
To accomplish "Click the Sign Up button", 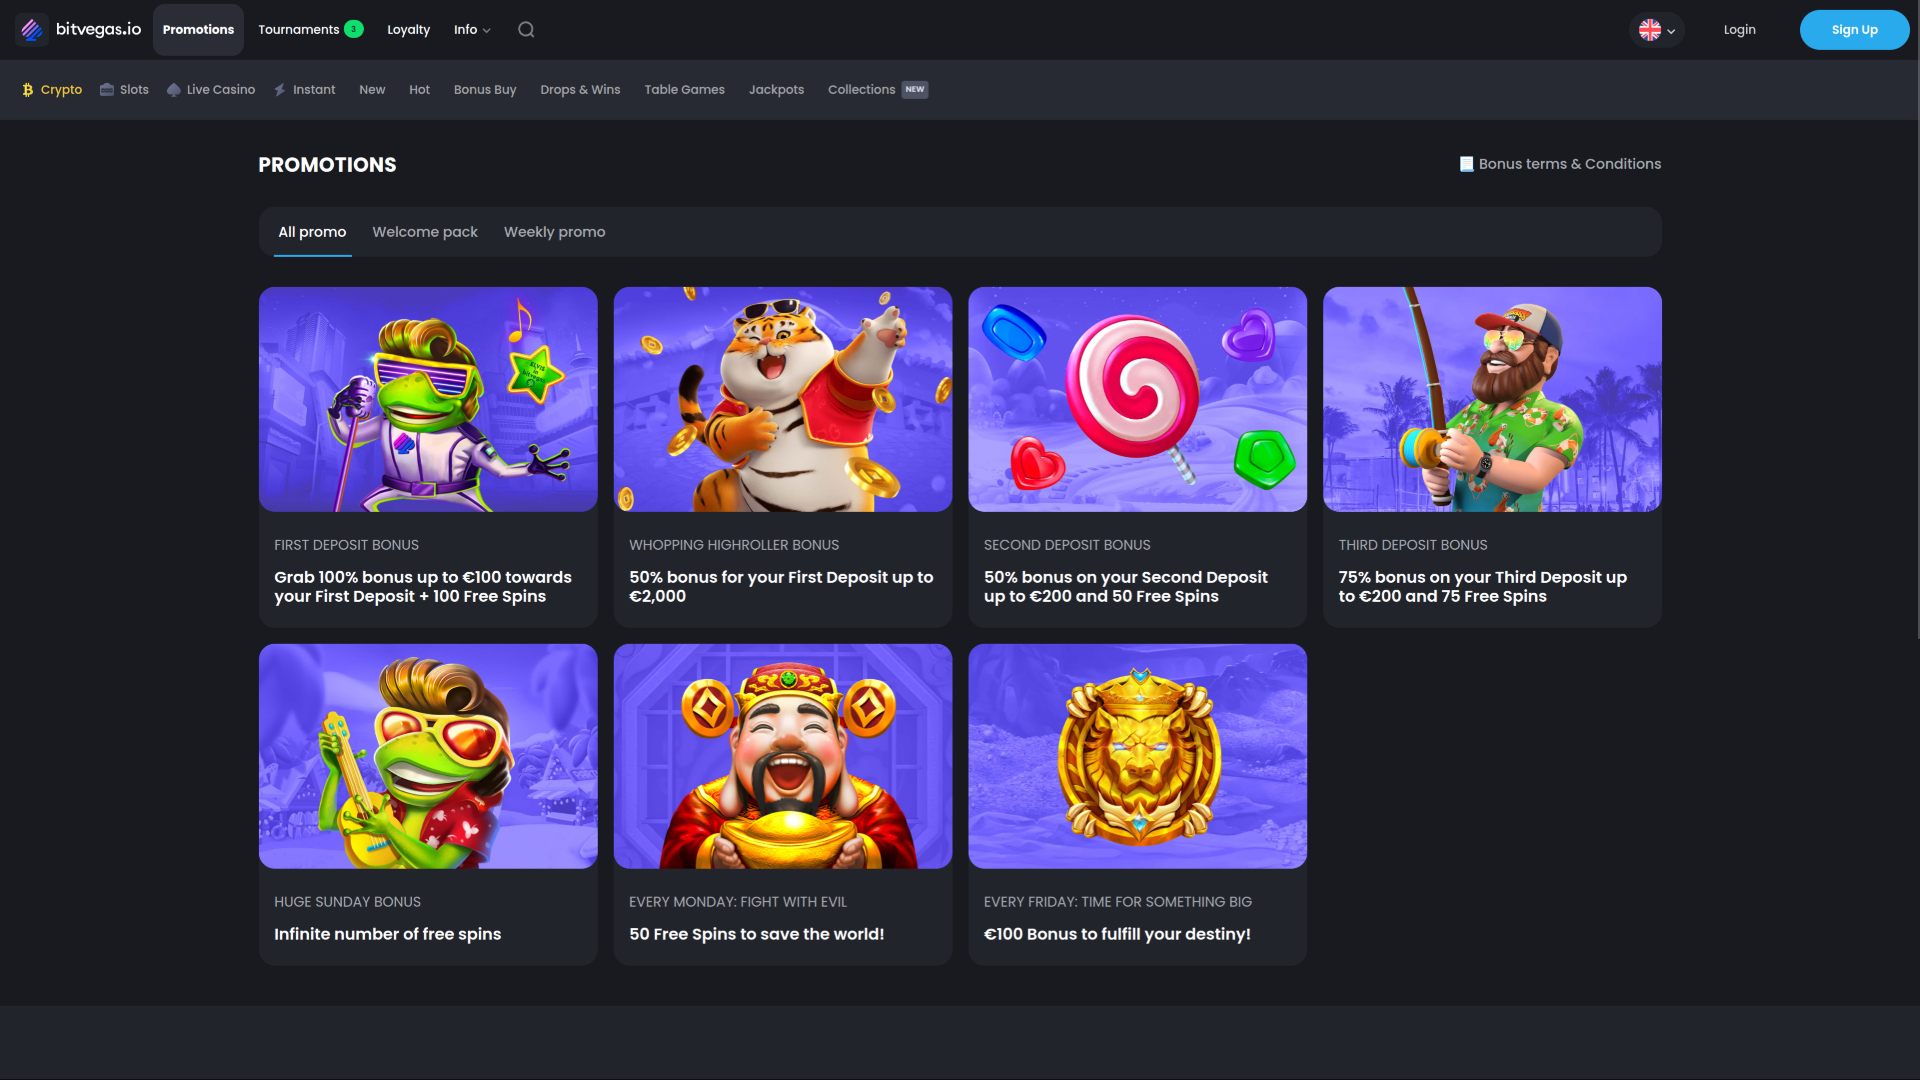I will pyautogui.click(x=1853, y=29).
